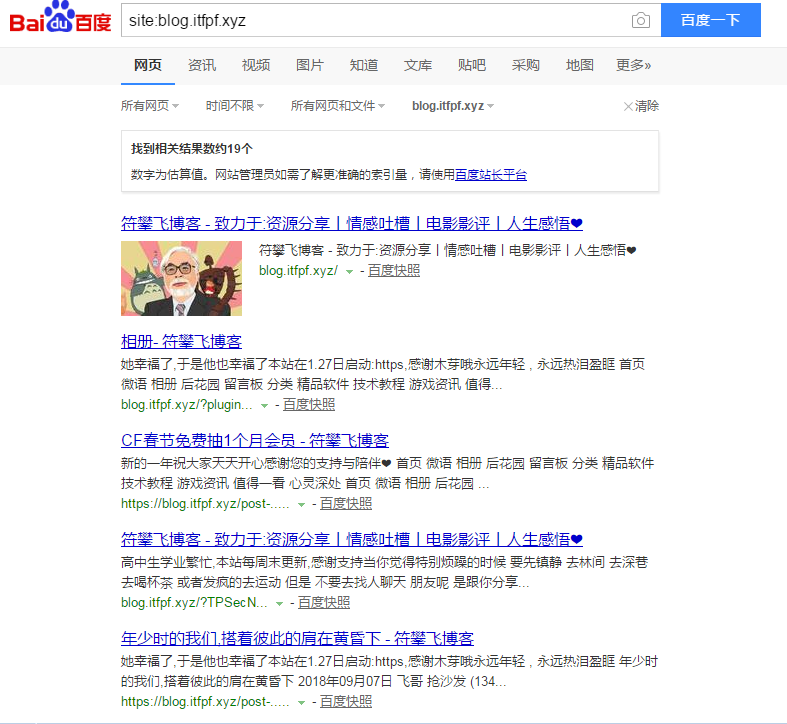
Task: Open the 知道 tab
Action: coord(364,65)
